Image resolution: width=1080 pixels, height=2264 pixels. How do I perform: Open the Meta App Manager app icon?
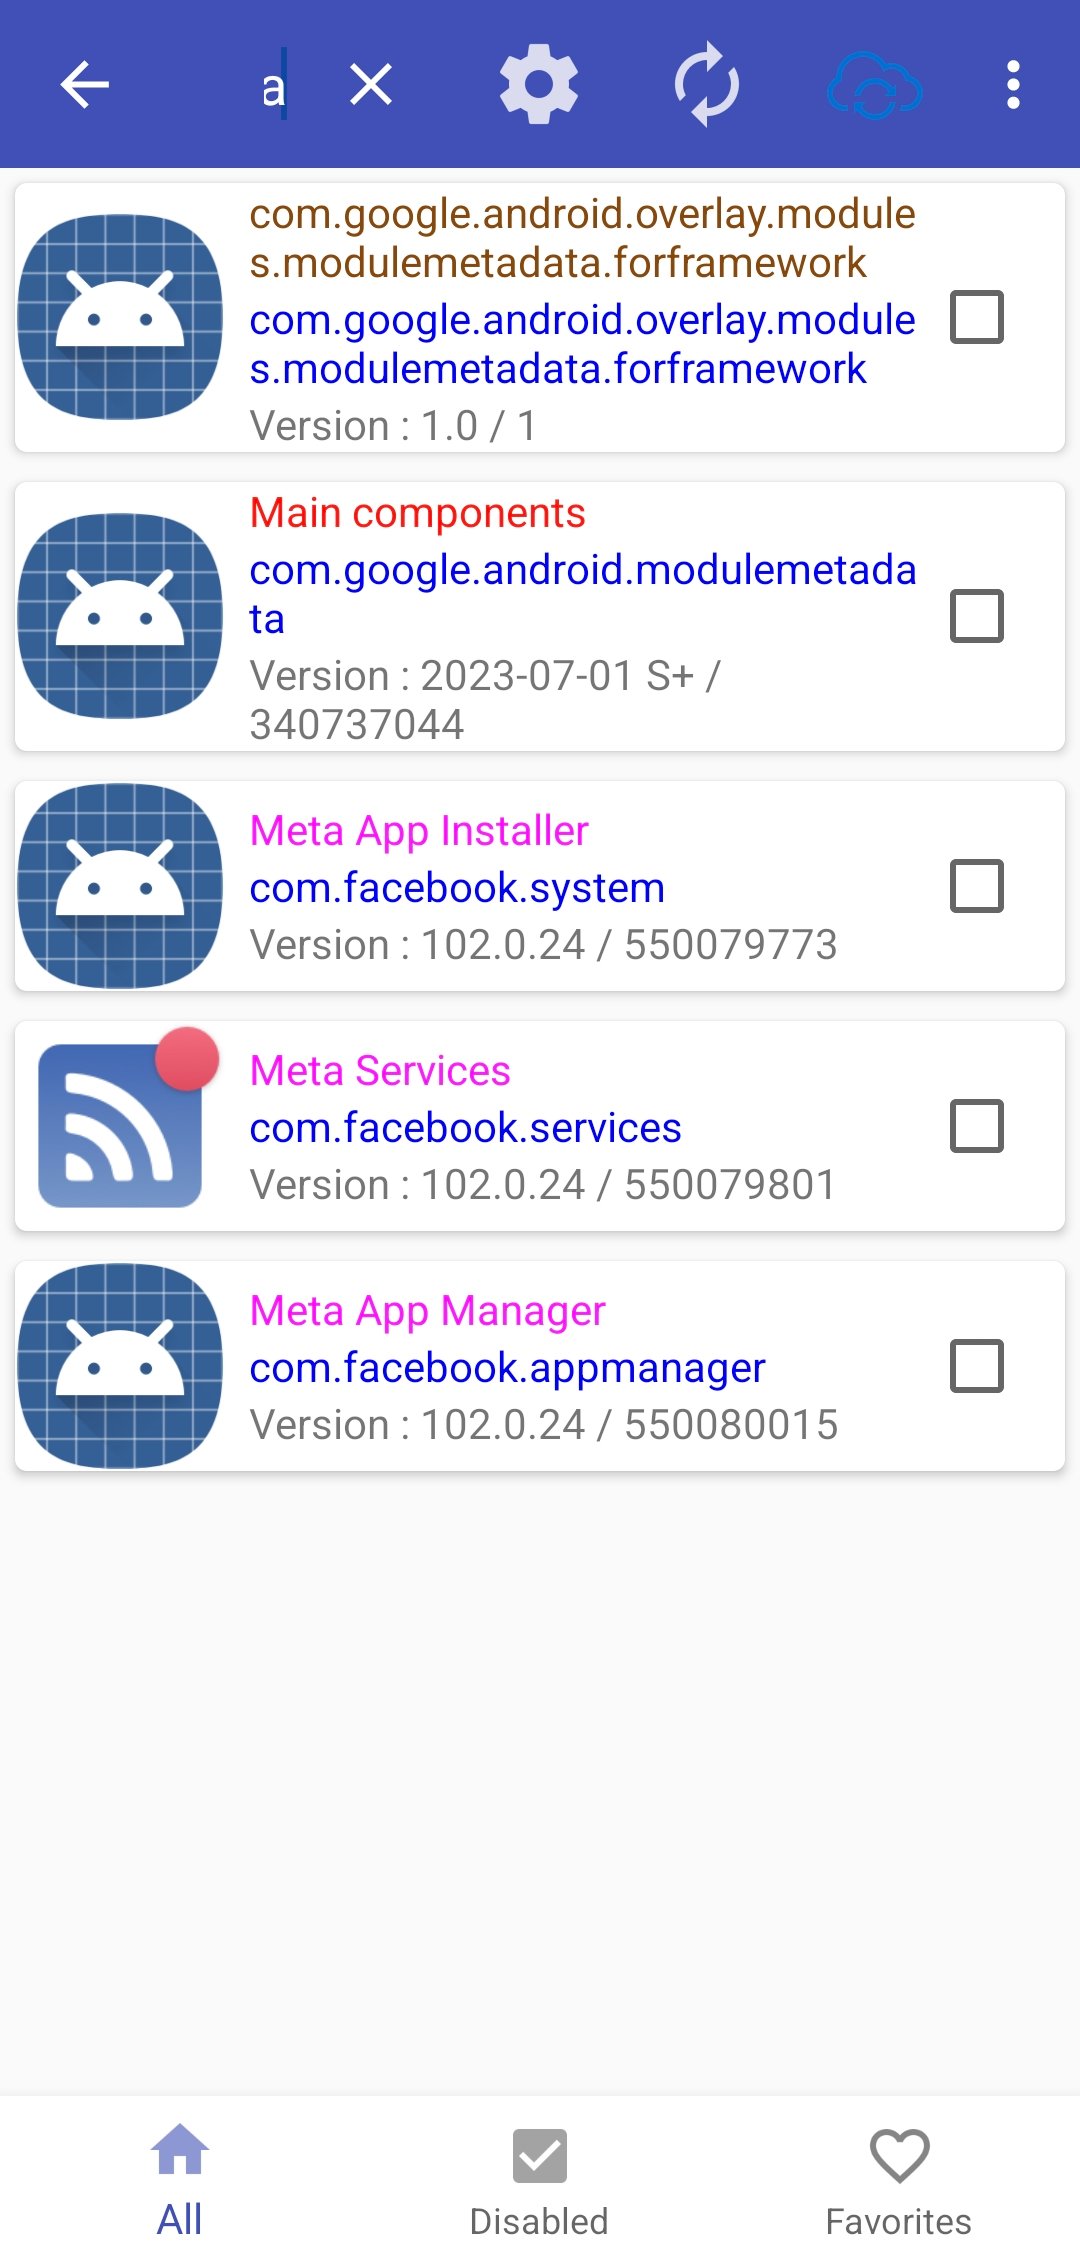point(121,1366)
